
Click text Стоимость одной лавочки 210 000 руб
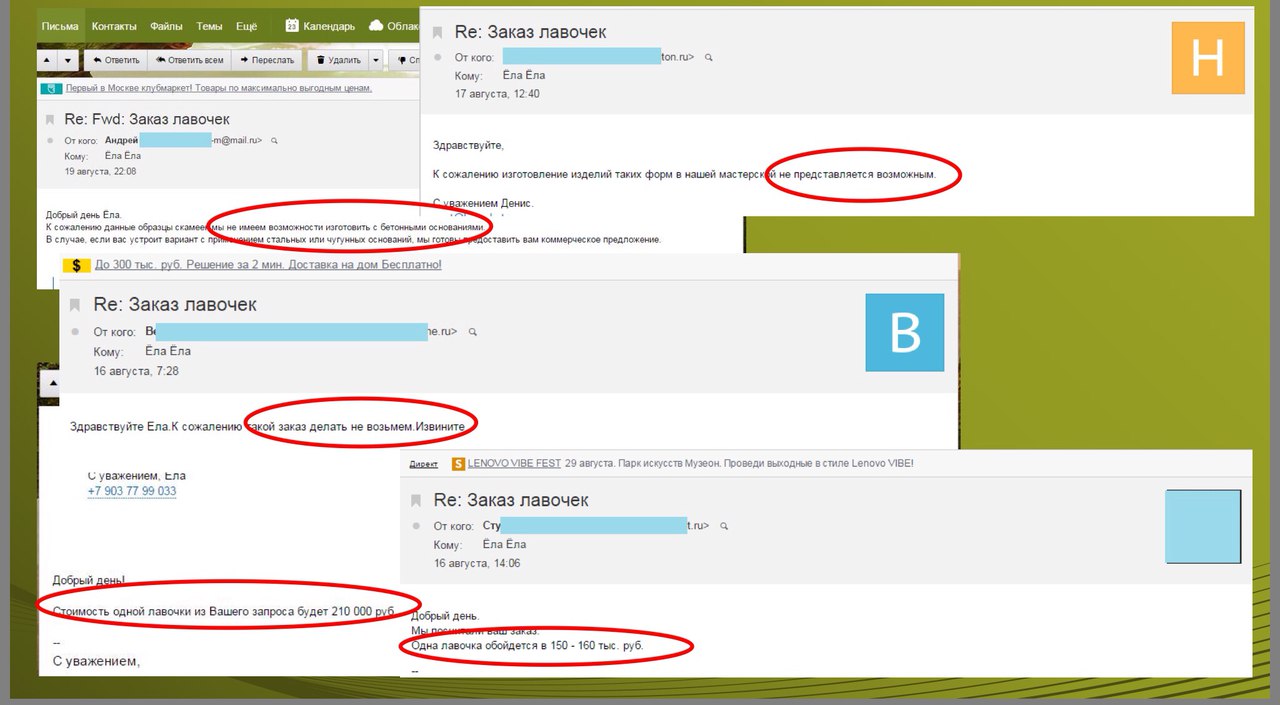tap(224, 610)
